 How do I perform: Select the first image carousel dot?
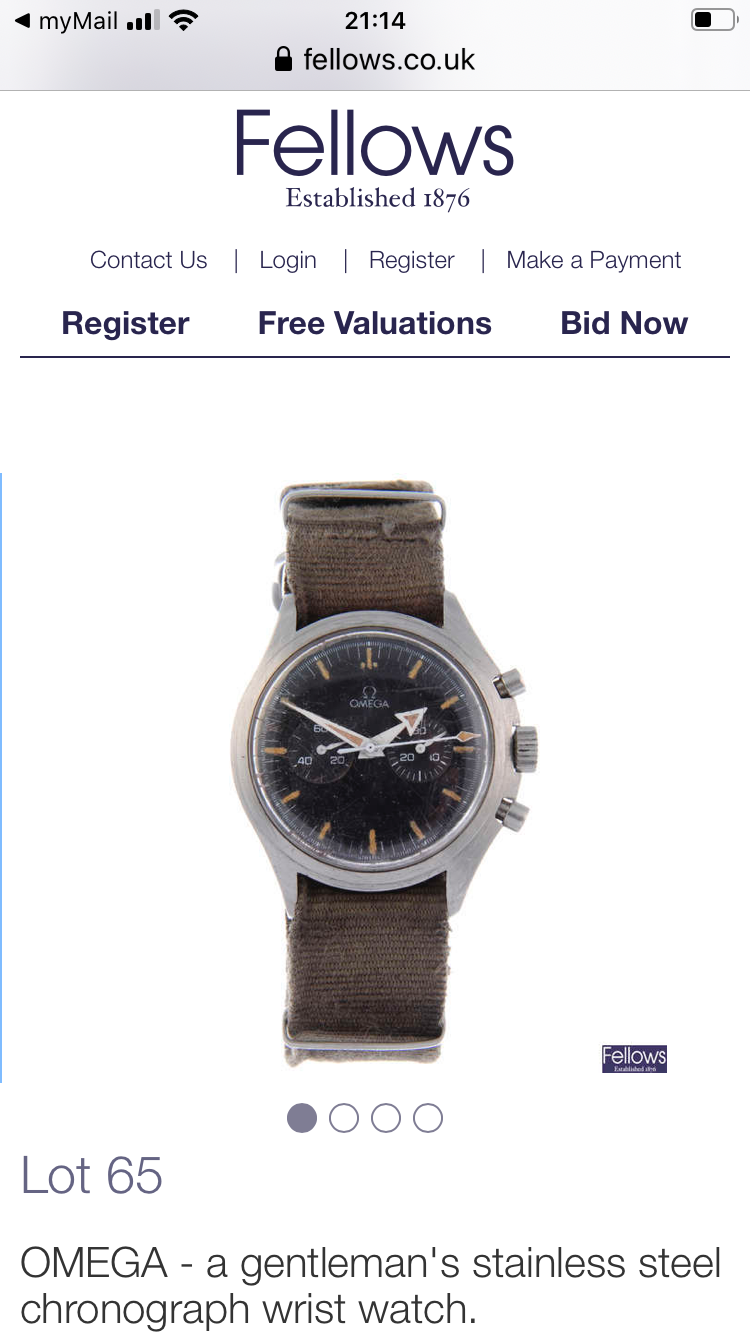pyautogui.click(x=302, y=1118)
